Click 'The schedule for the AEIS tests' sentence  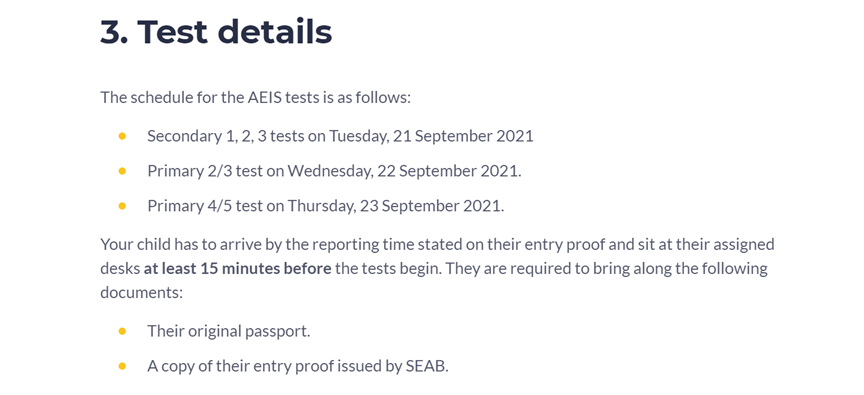coord(256,98)
